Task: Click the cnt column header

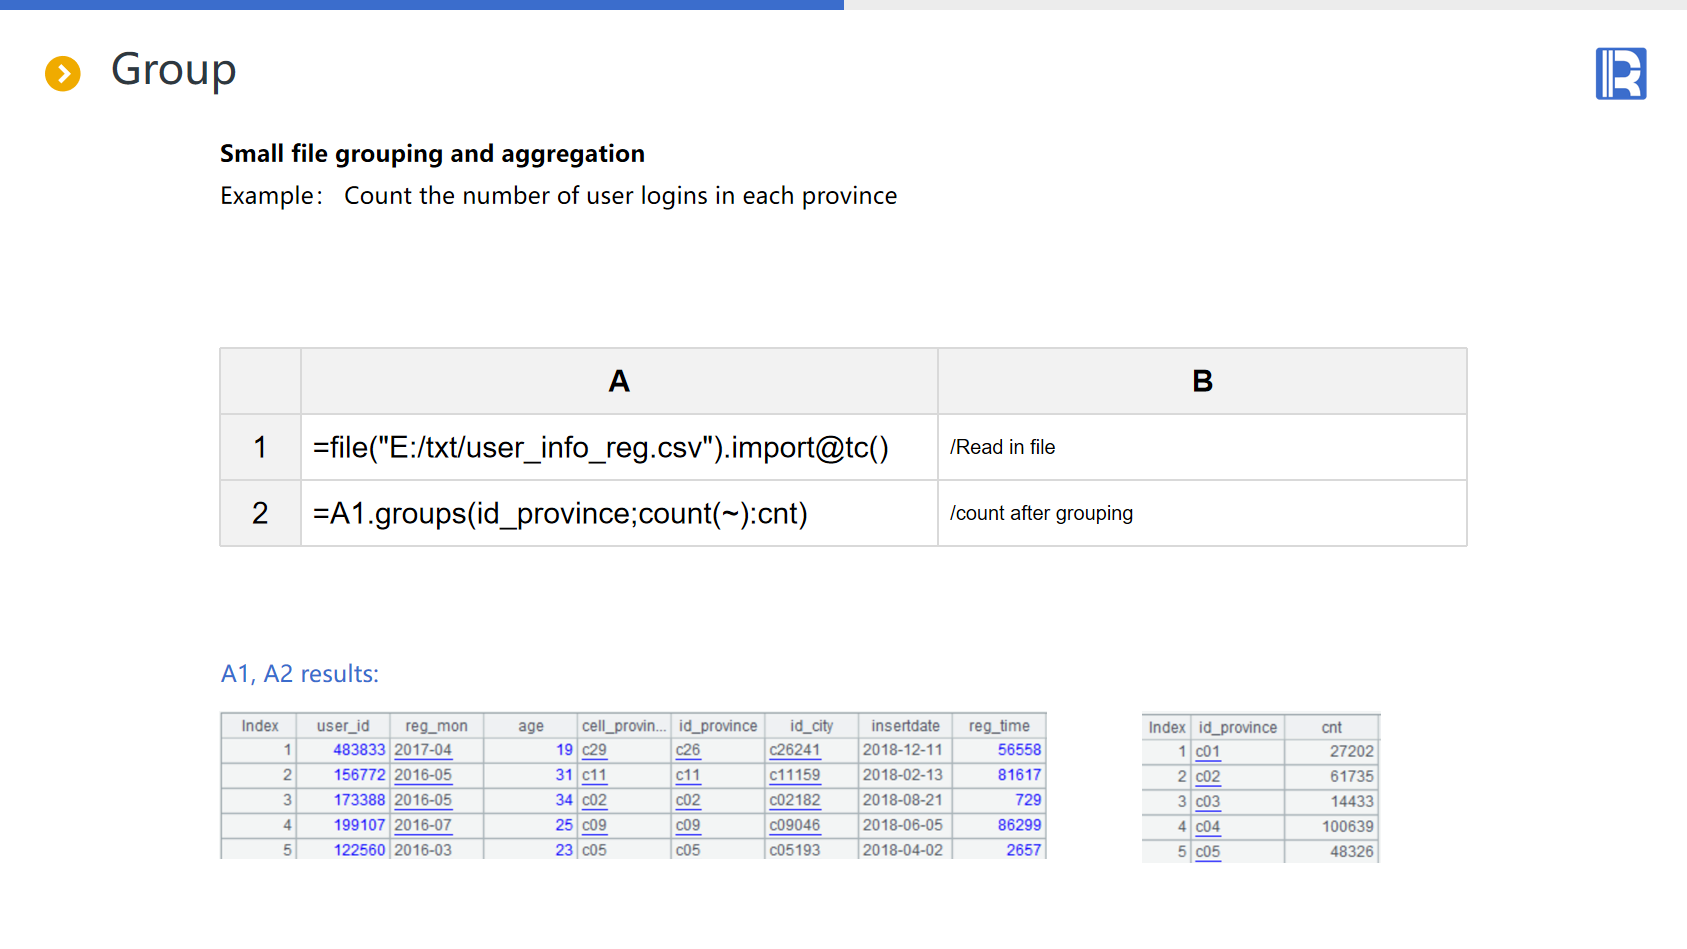Action: [x=1331, y=728]
